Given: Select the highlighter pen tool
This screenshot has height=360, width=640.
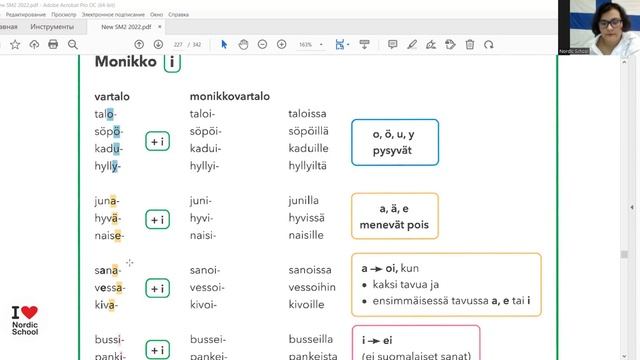Looking at the screenshot, I should [412, 44].
